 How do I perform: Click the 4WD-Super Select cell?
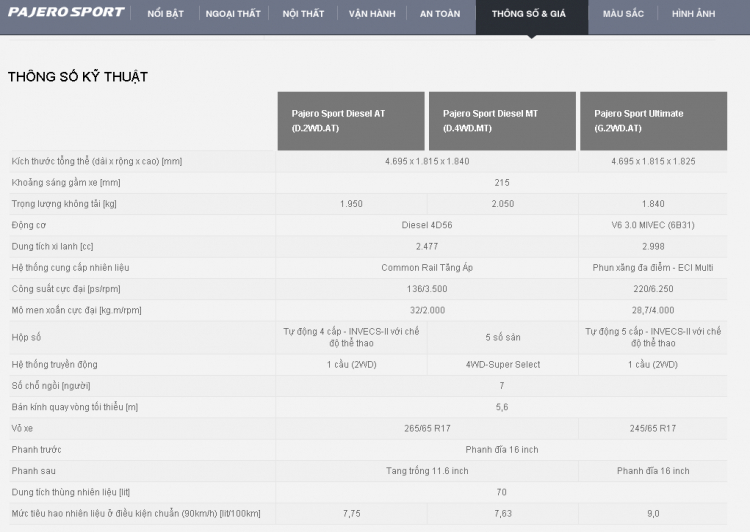click(502, 364)
